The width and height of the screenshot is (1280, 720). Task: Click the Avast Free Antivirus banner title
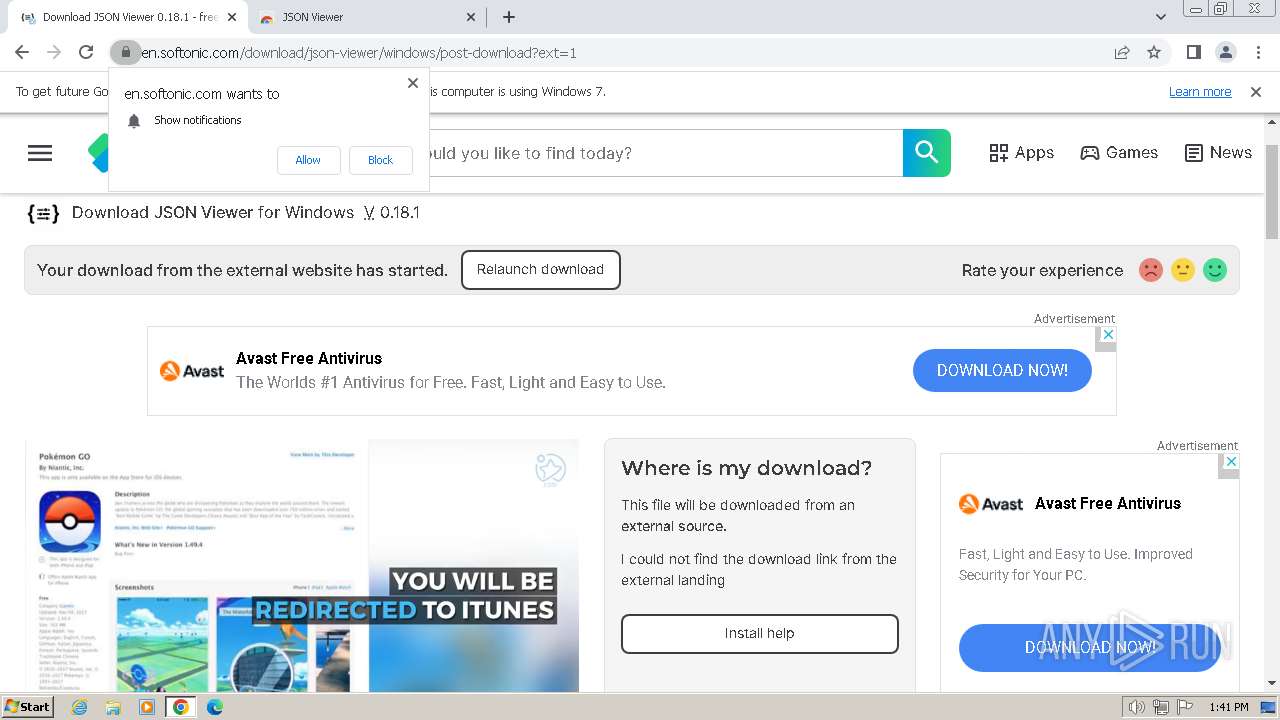[309, 358]
